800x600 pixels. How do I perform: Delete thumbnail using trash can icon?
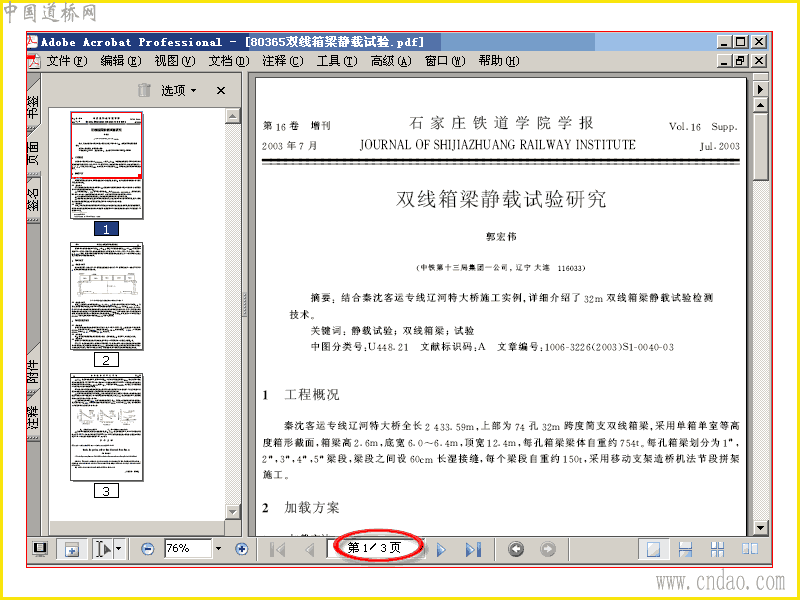144,90
